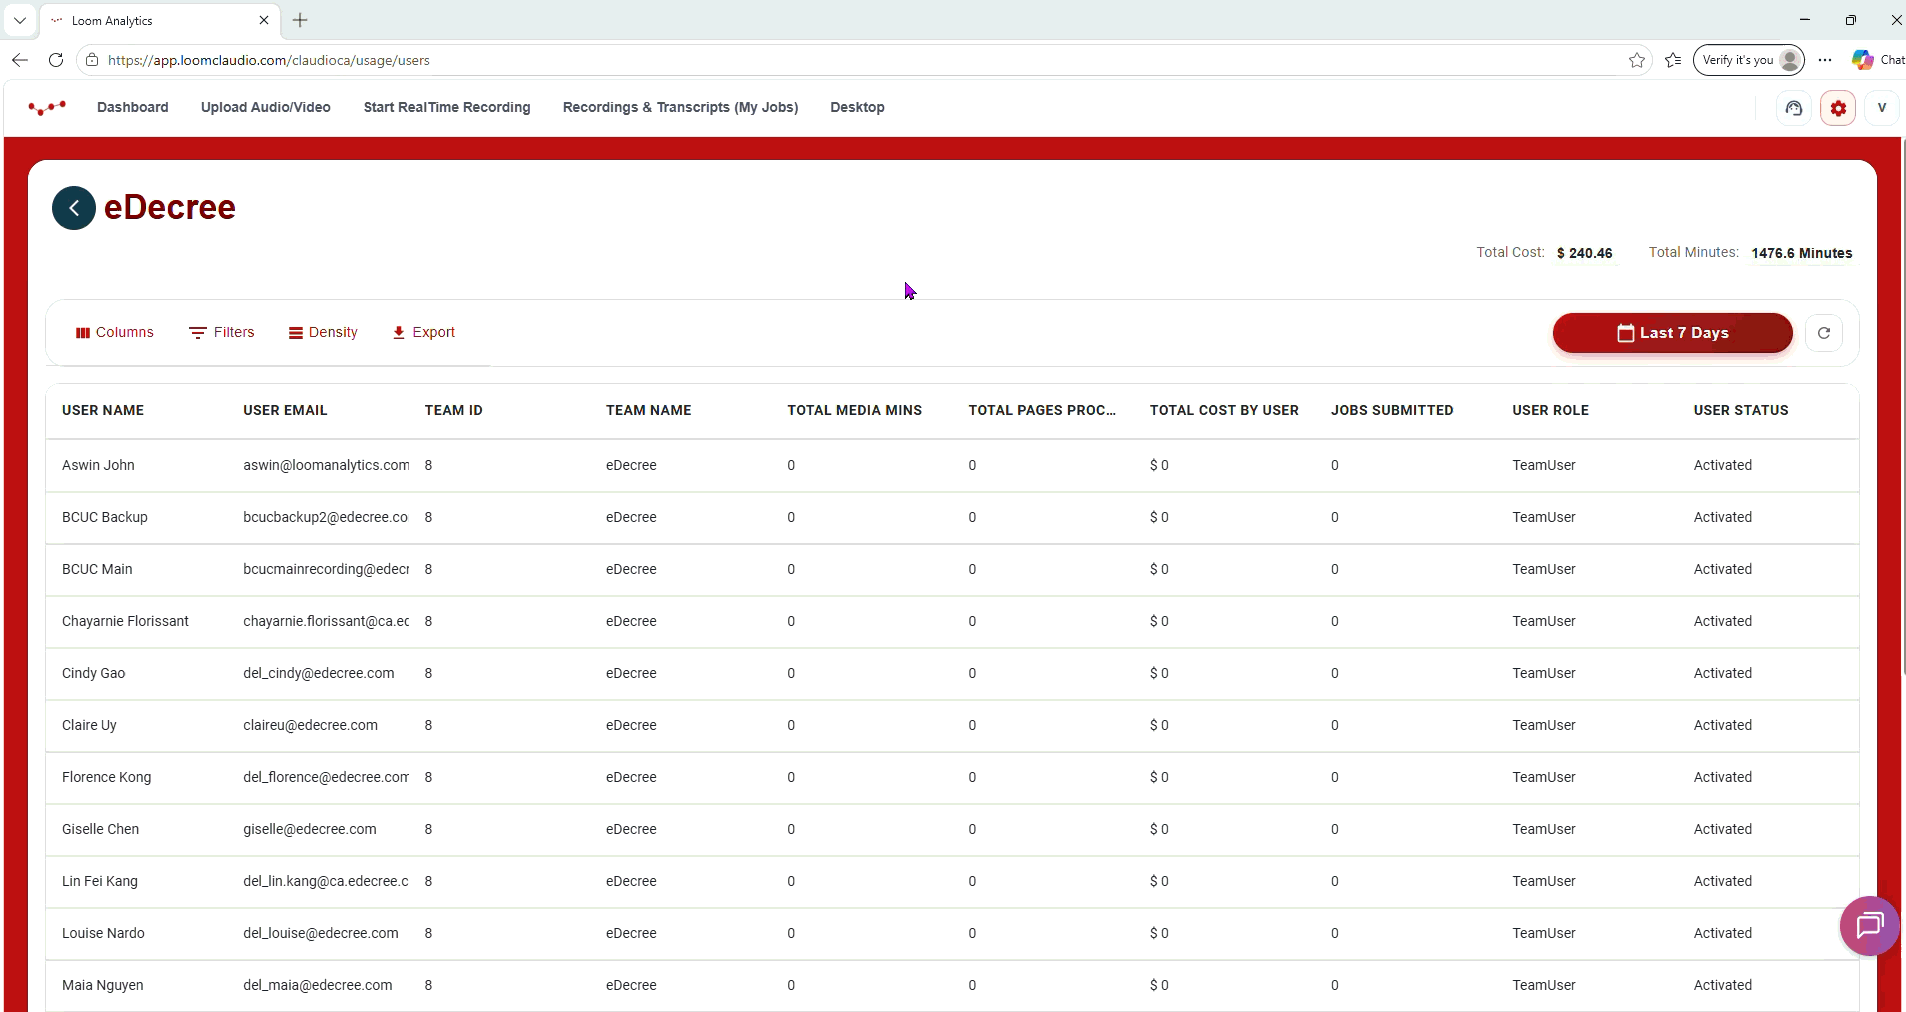This screenshot has height=1012, width=1906.
Task: Click the Total Cost value $ 240.46
Action: pyautogui.click(x=1584, y=253)
